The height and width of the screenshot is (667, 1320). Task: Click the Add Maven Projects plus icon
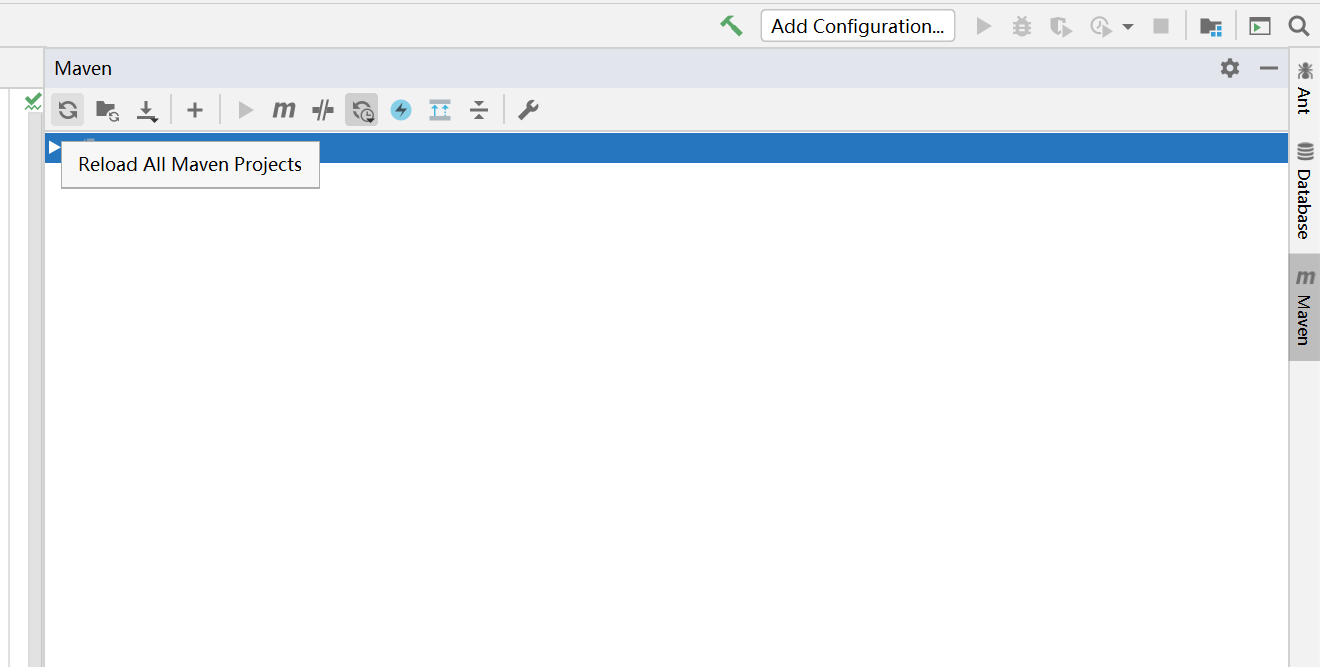click(195, 110)
